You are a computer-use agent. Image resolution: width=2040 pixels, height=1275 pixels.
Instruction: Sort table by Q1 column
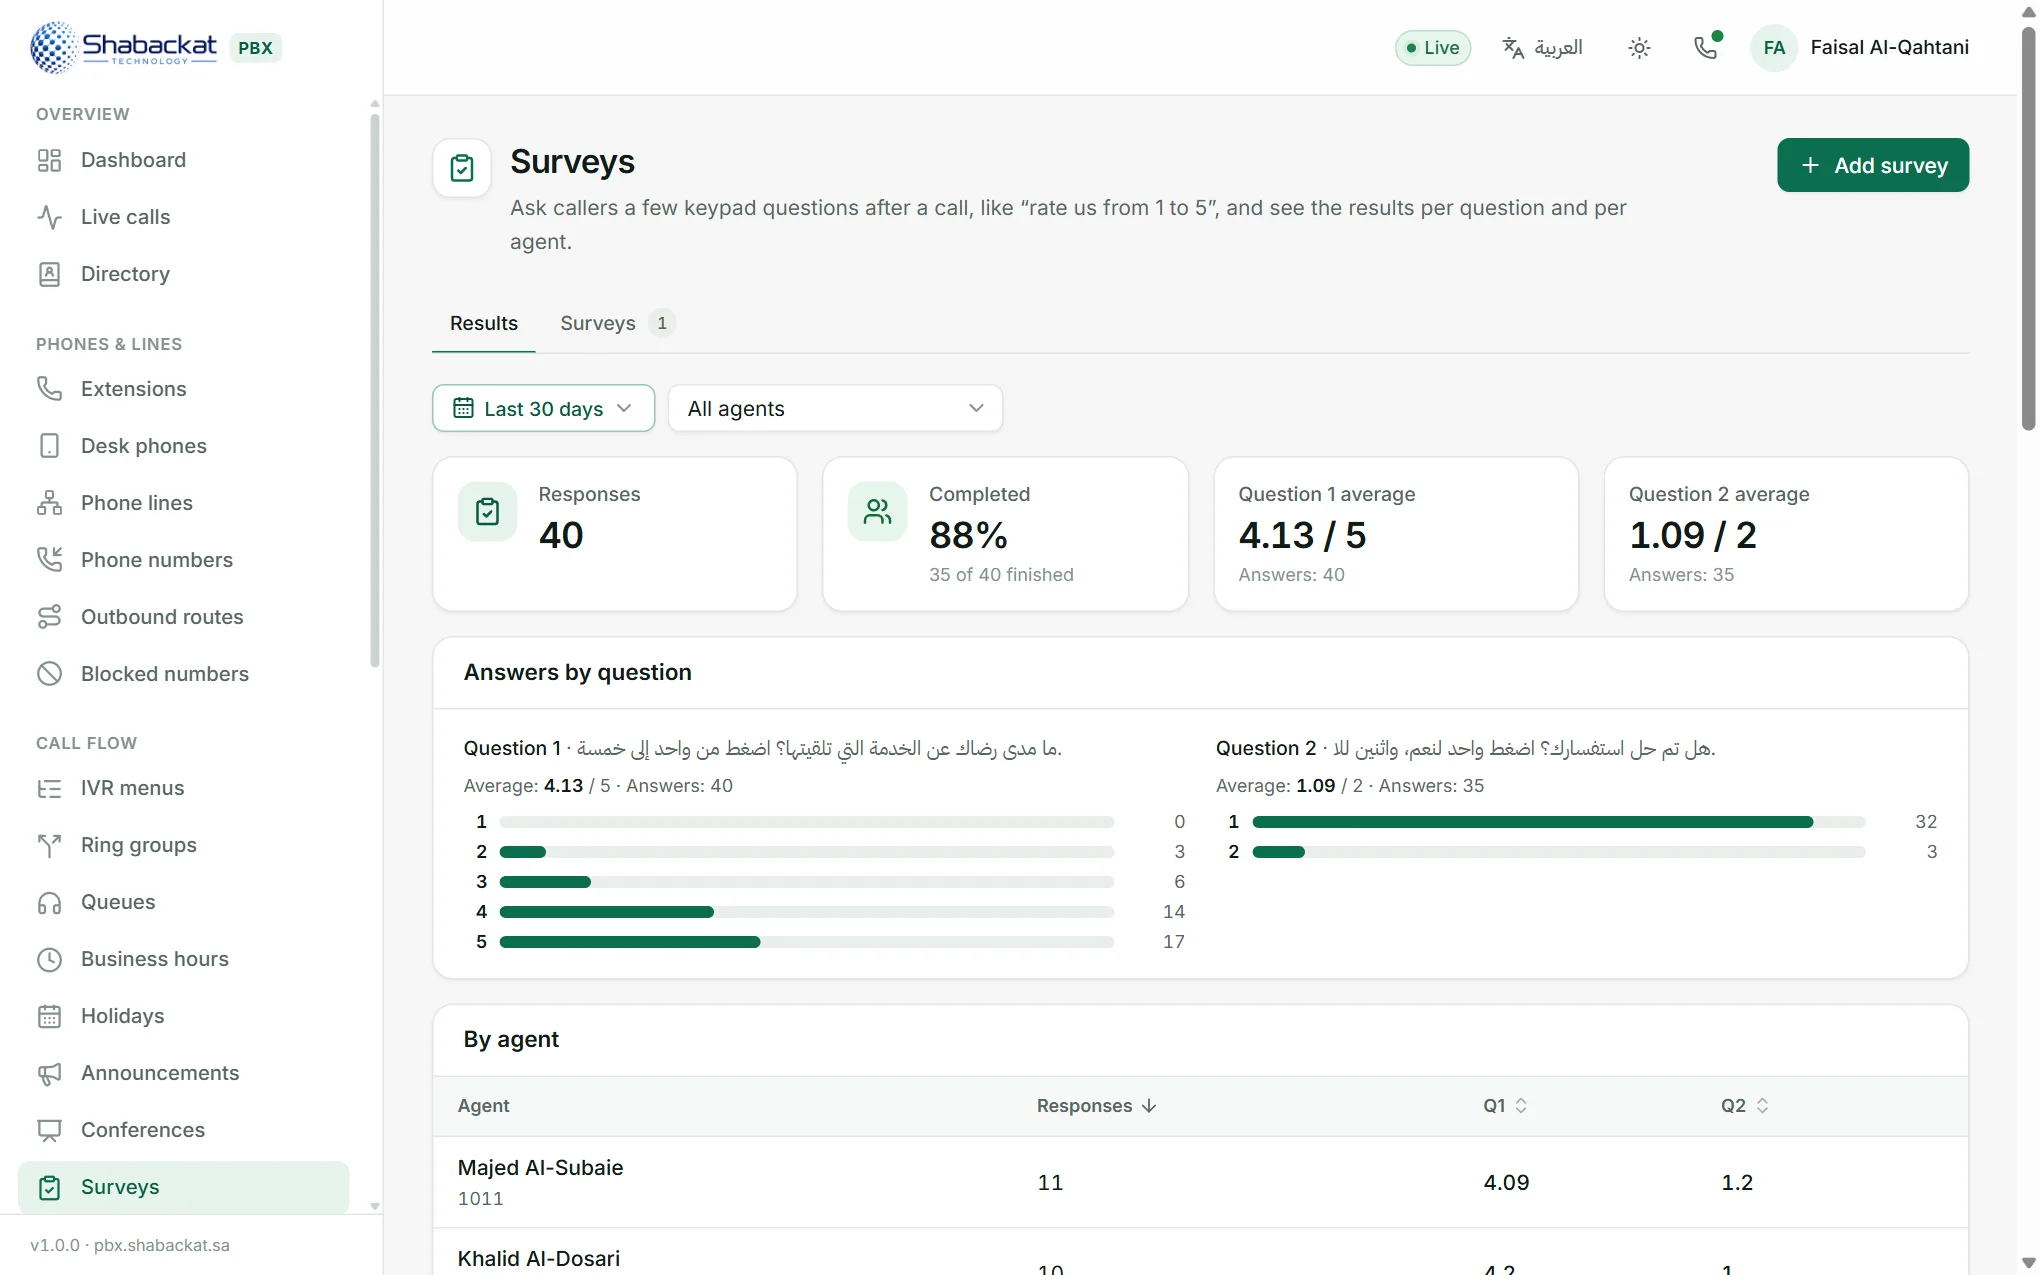pyautogui.click(x=1505, y=1106)
